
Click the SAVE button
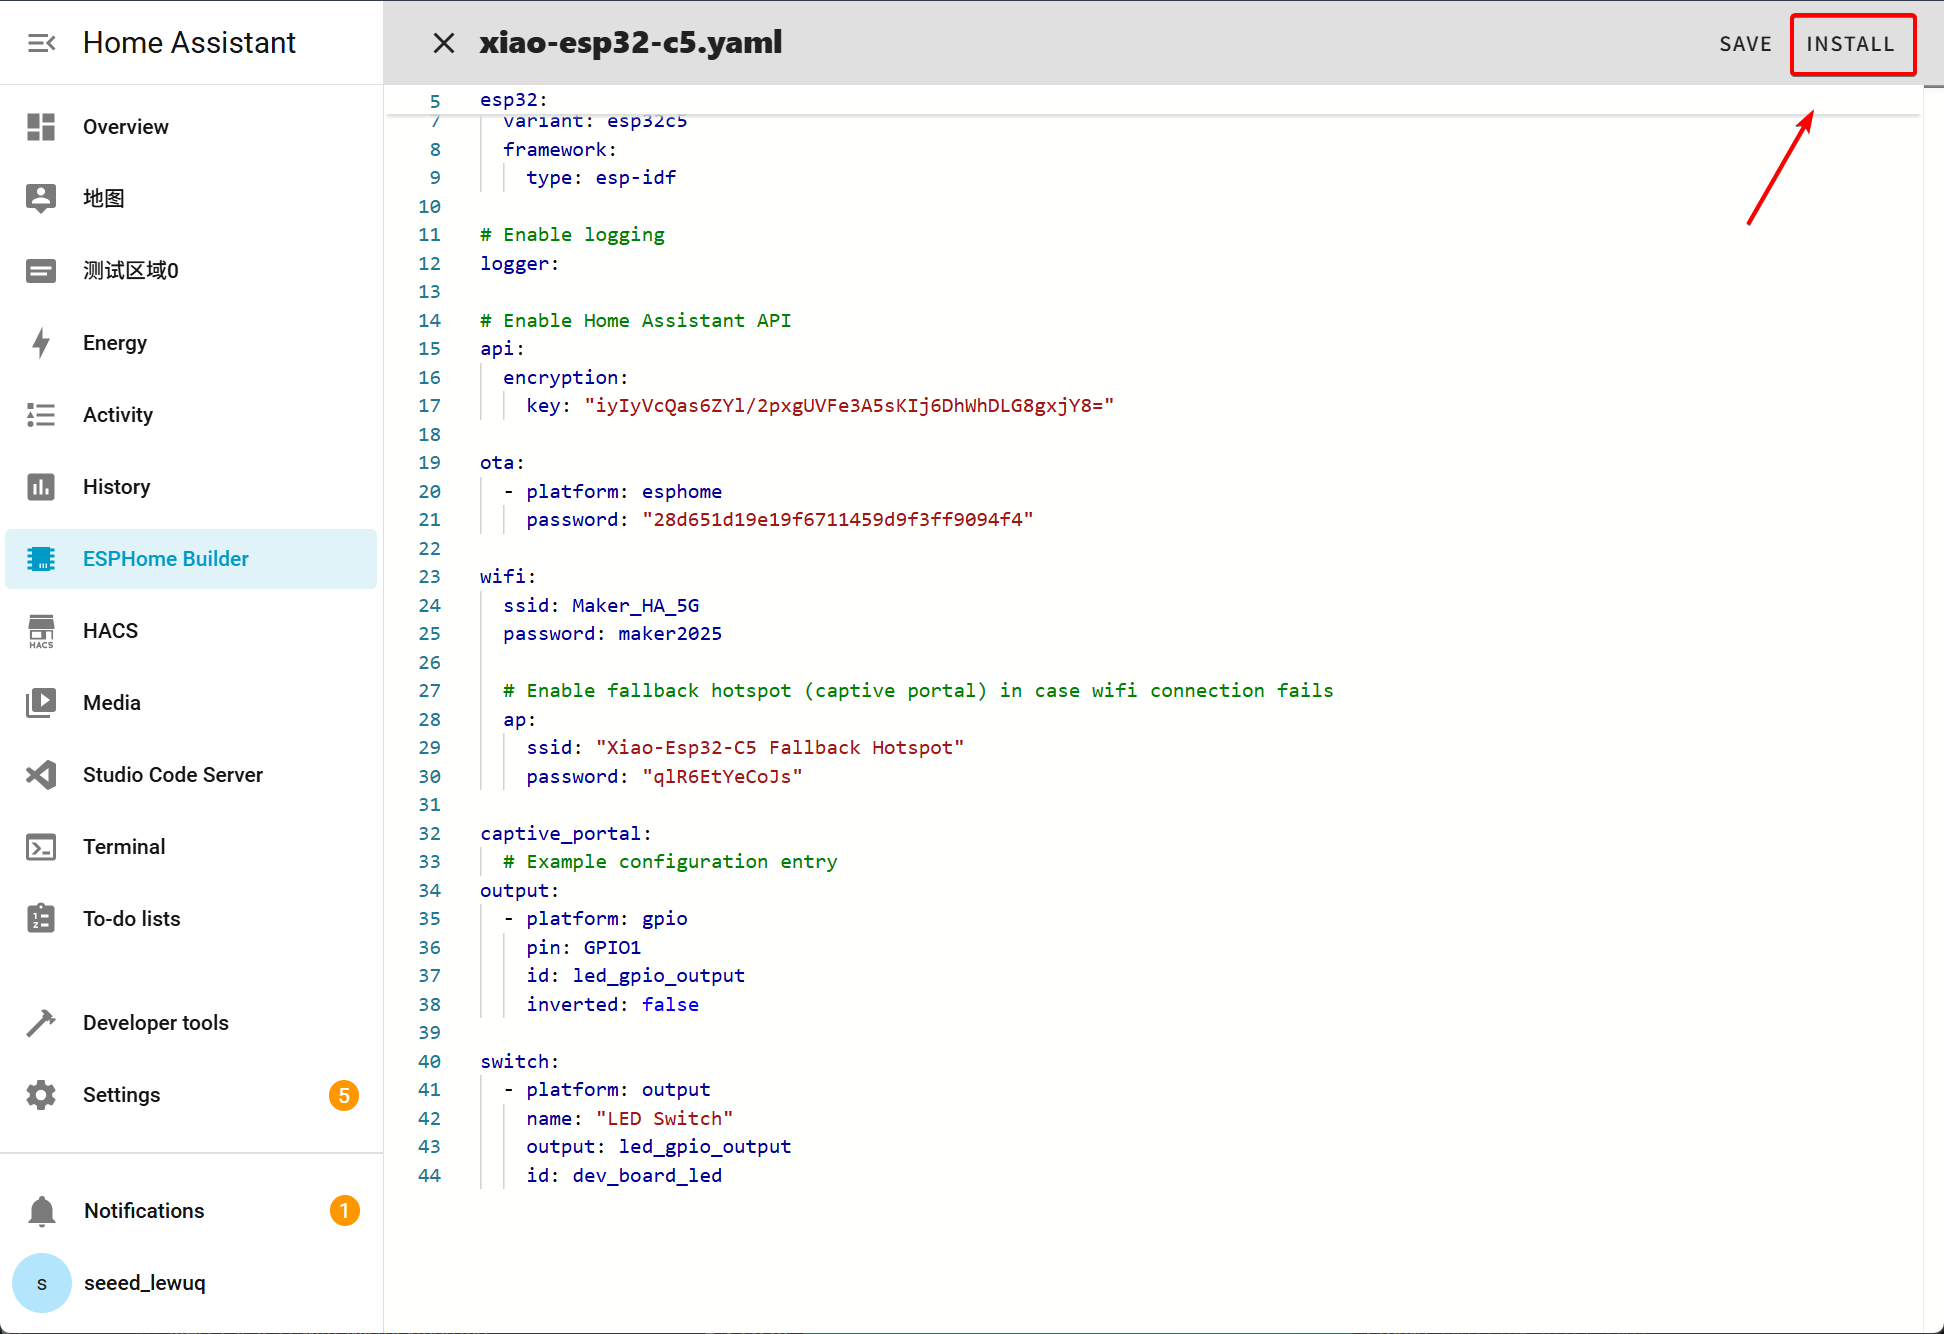point(1745,44)
